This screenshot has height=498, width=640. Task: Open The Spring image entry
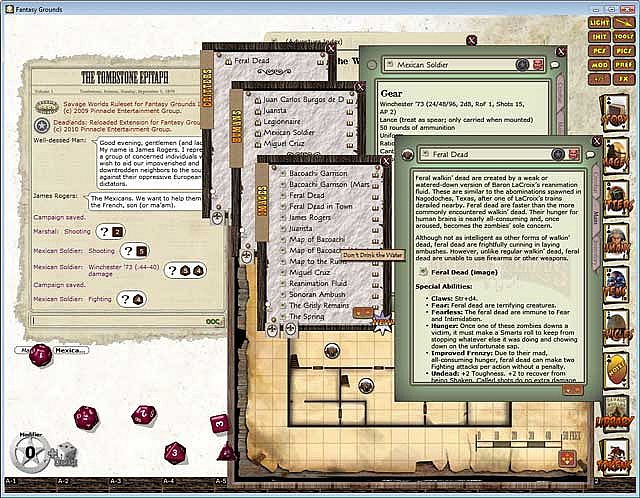[x=307, y=317]
